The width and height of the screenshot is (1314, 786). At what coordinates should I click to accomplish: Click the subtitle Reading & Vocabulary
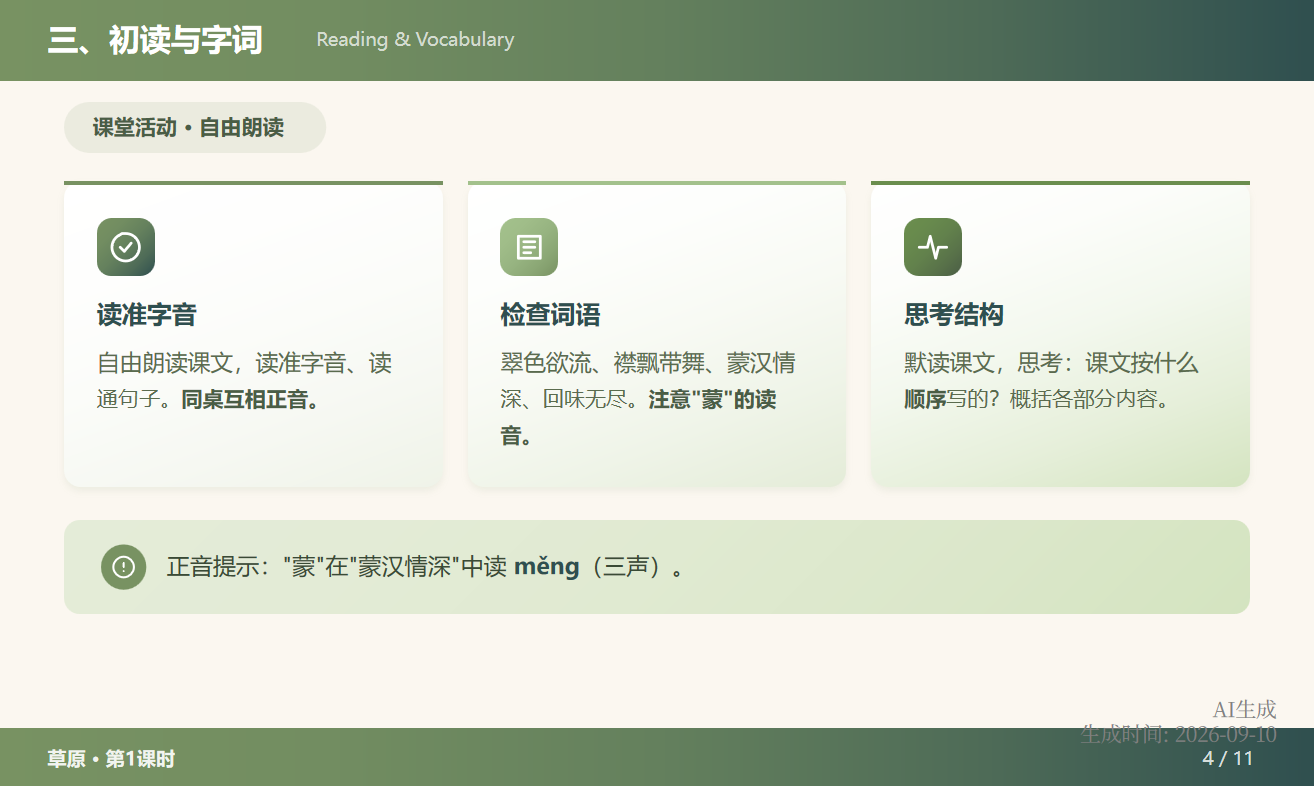(415, 39)
